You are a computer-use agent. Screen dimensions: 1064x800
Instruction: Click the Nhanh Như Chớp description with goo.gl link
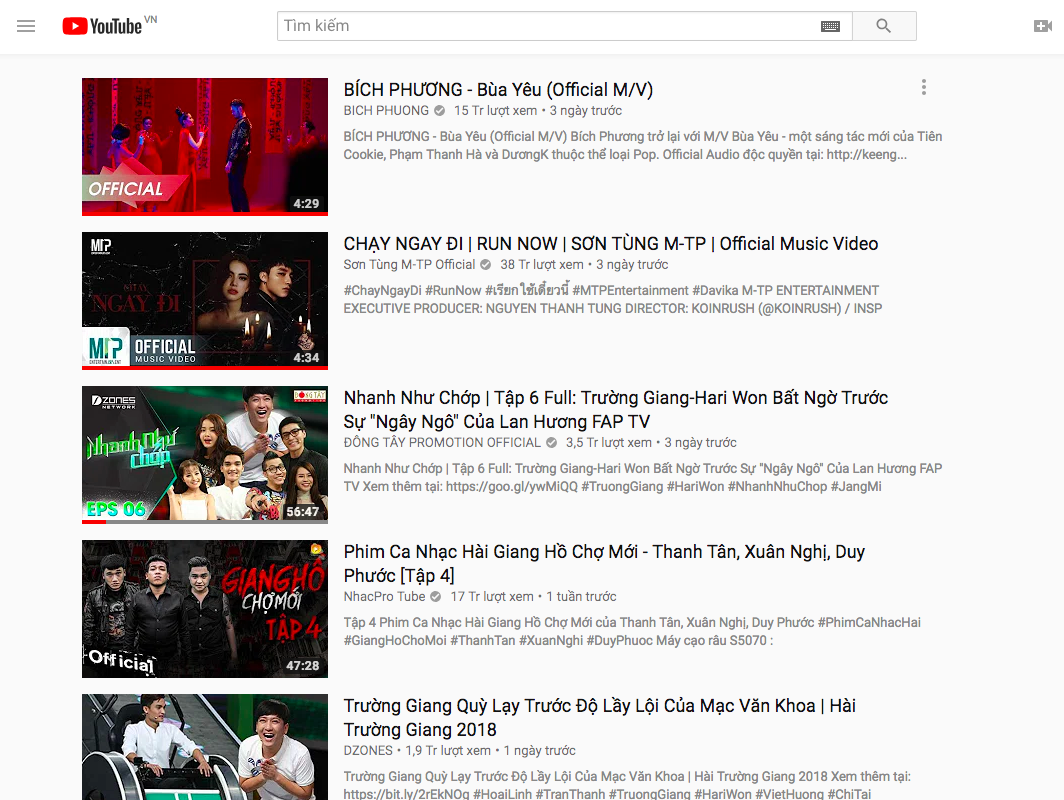point(643,477)
